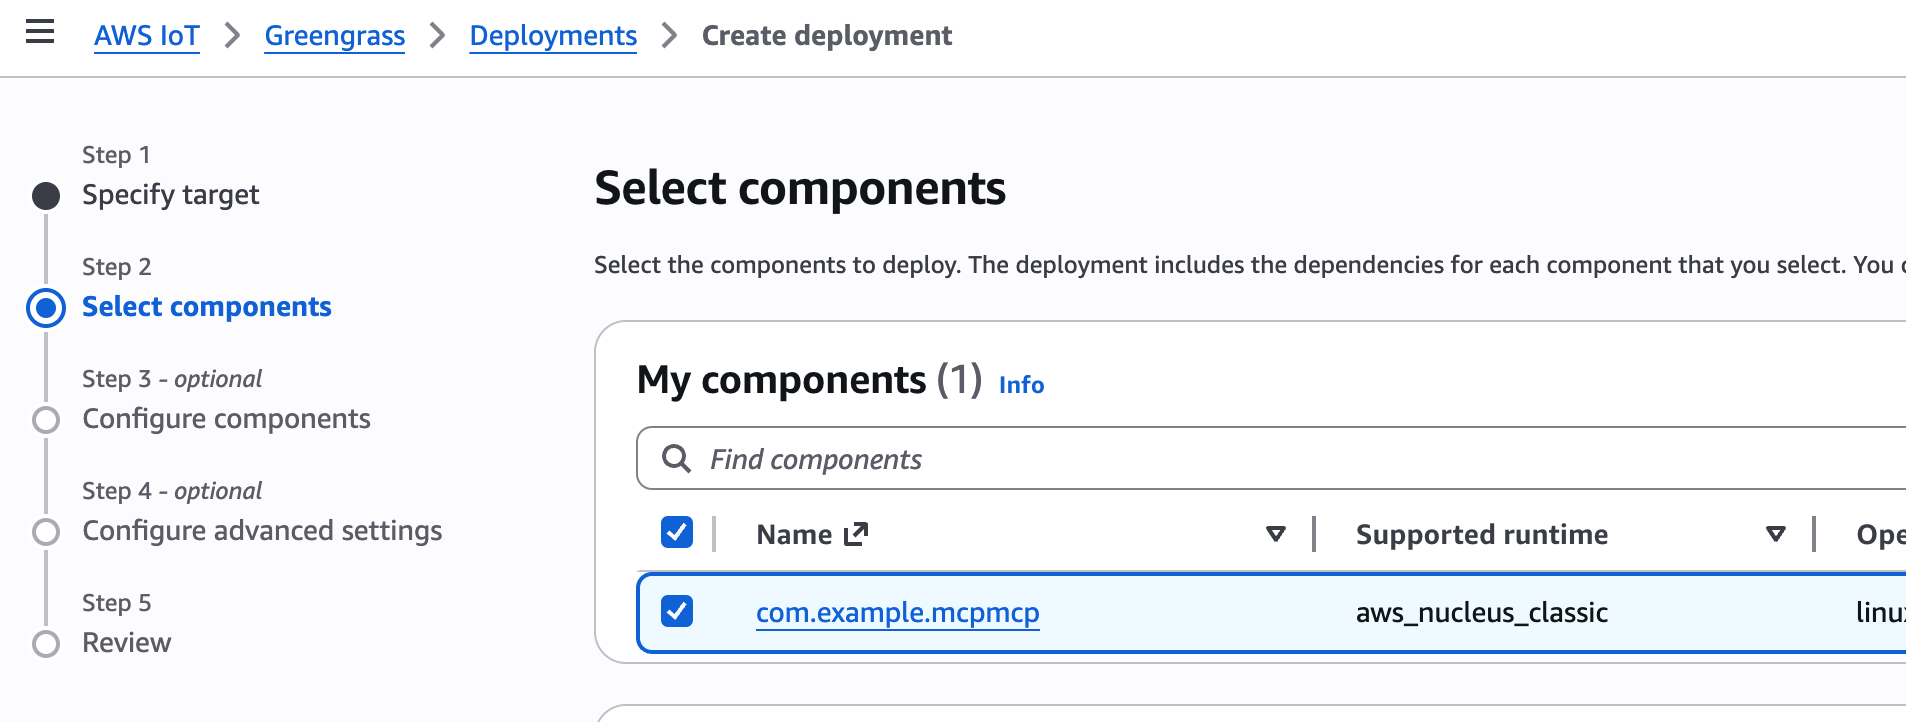
Task: Open Greengrass breadcrumb link
Action: coord(334,36)
